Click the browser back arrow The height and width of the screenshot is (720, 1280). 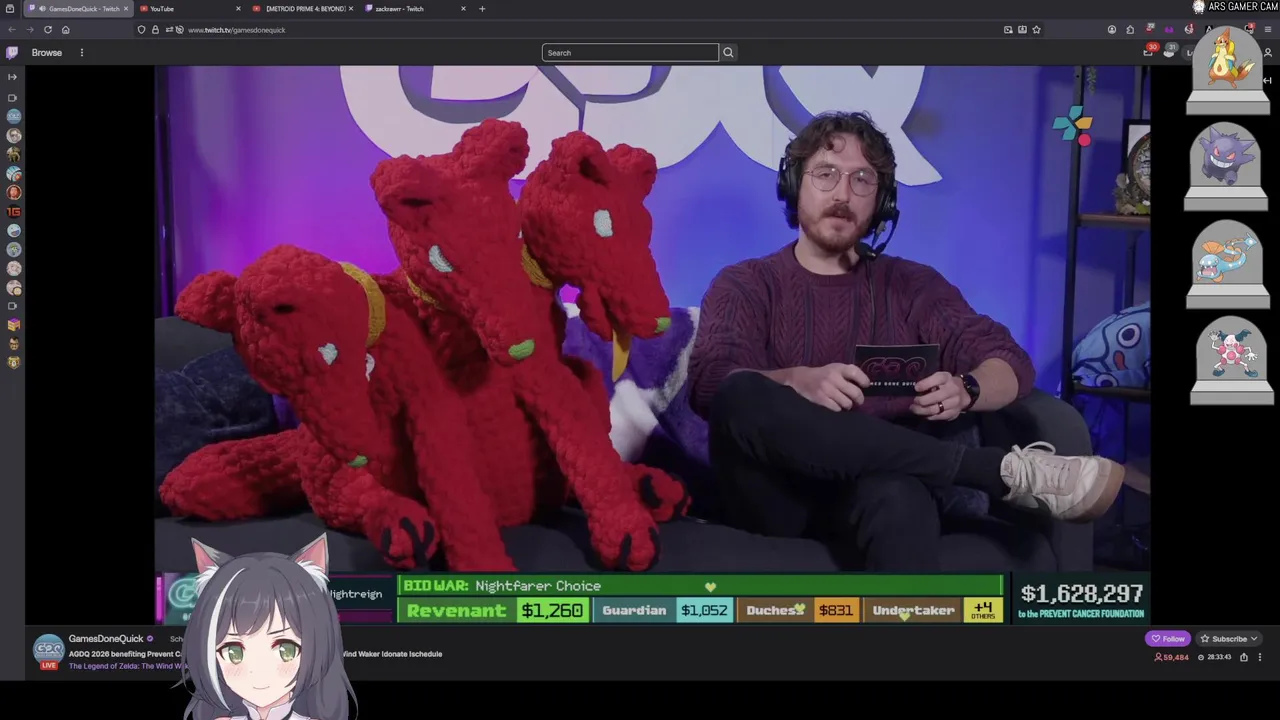point(12,30)
